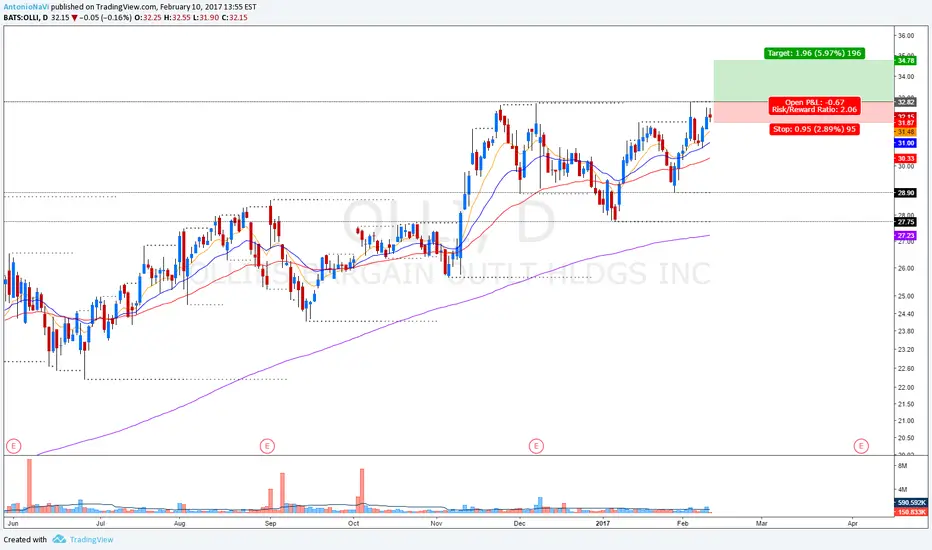
Task: Click the earnings E marker above Dec
Action: (536, 445)
